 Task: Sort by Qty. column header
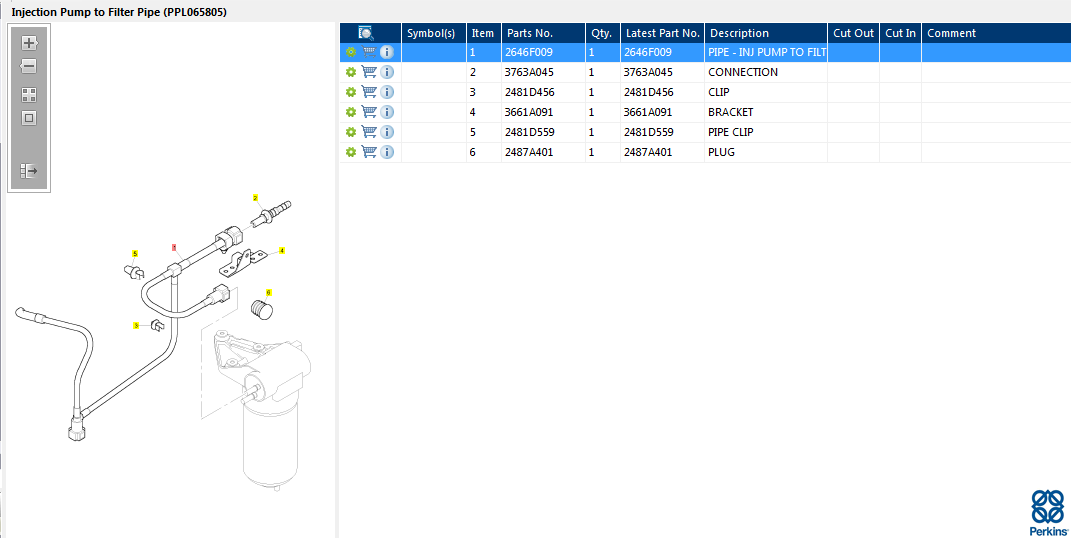click(602, 33)
